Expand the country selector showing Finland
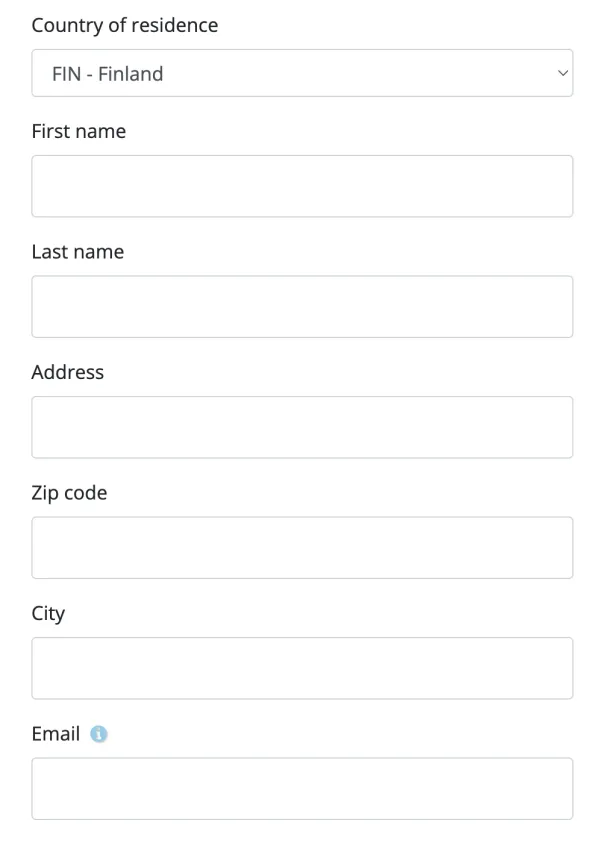 300,73
